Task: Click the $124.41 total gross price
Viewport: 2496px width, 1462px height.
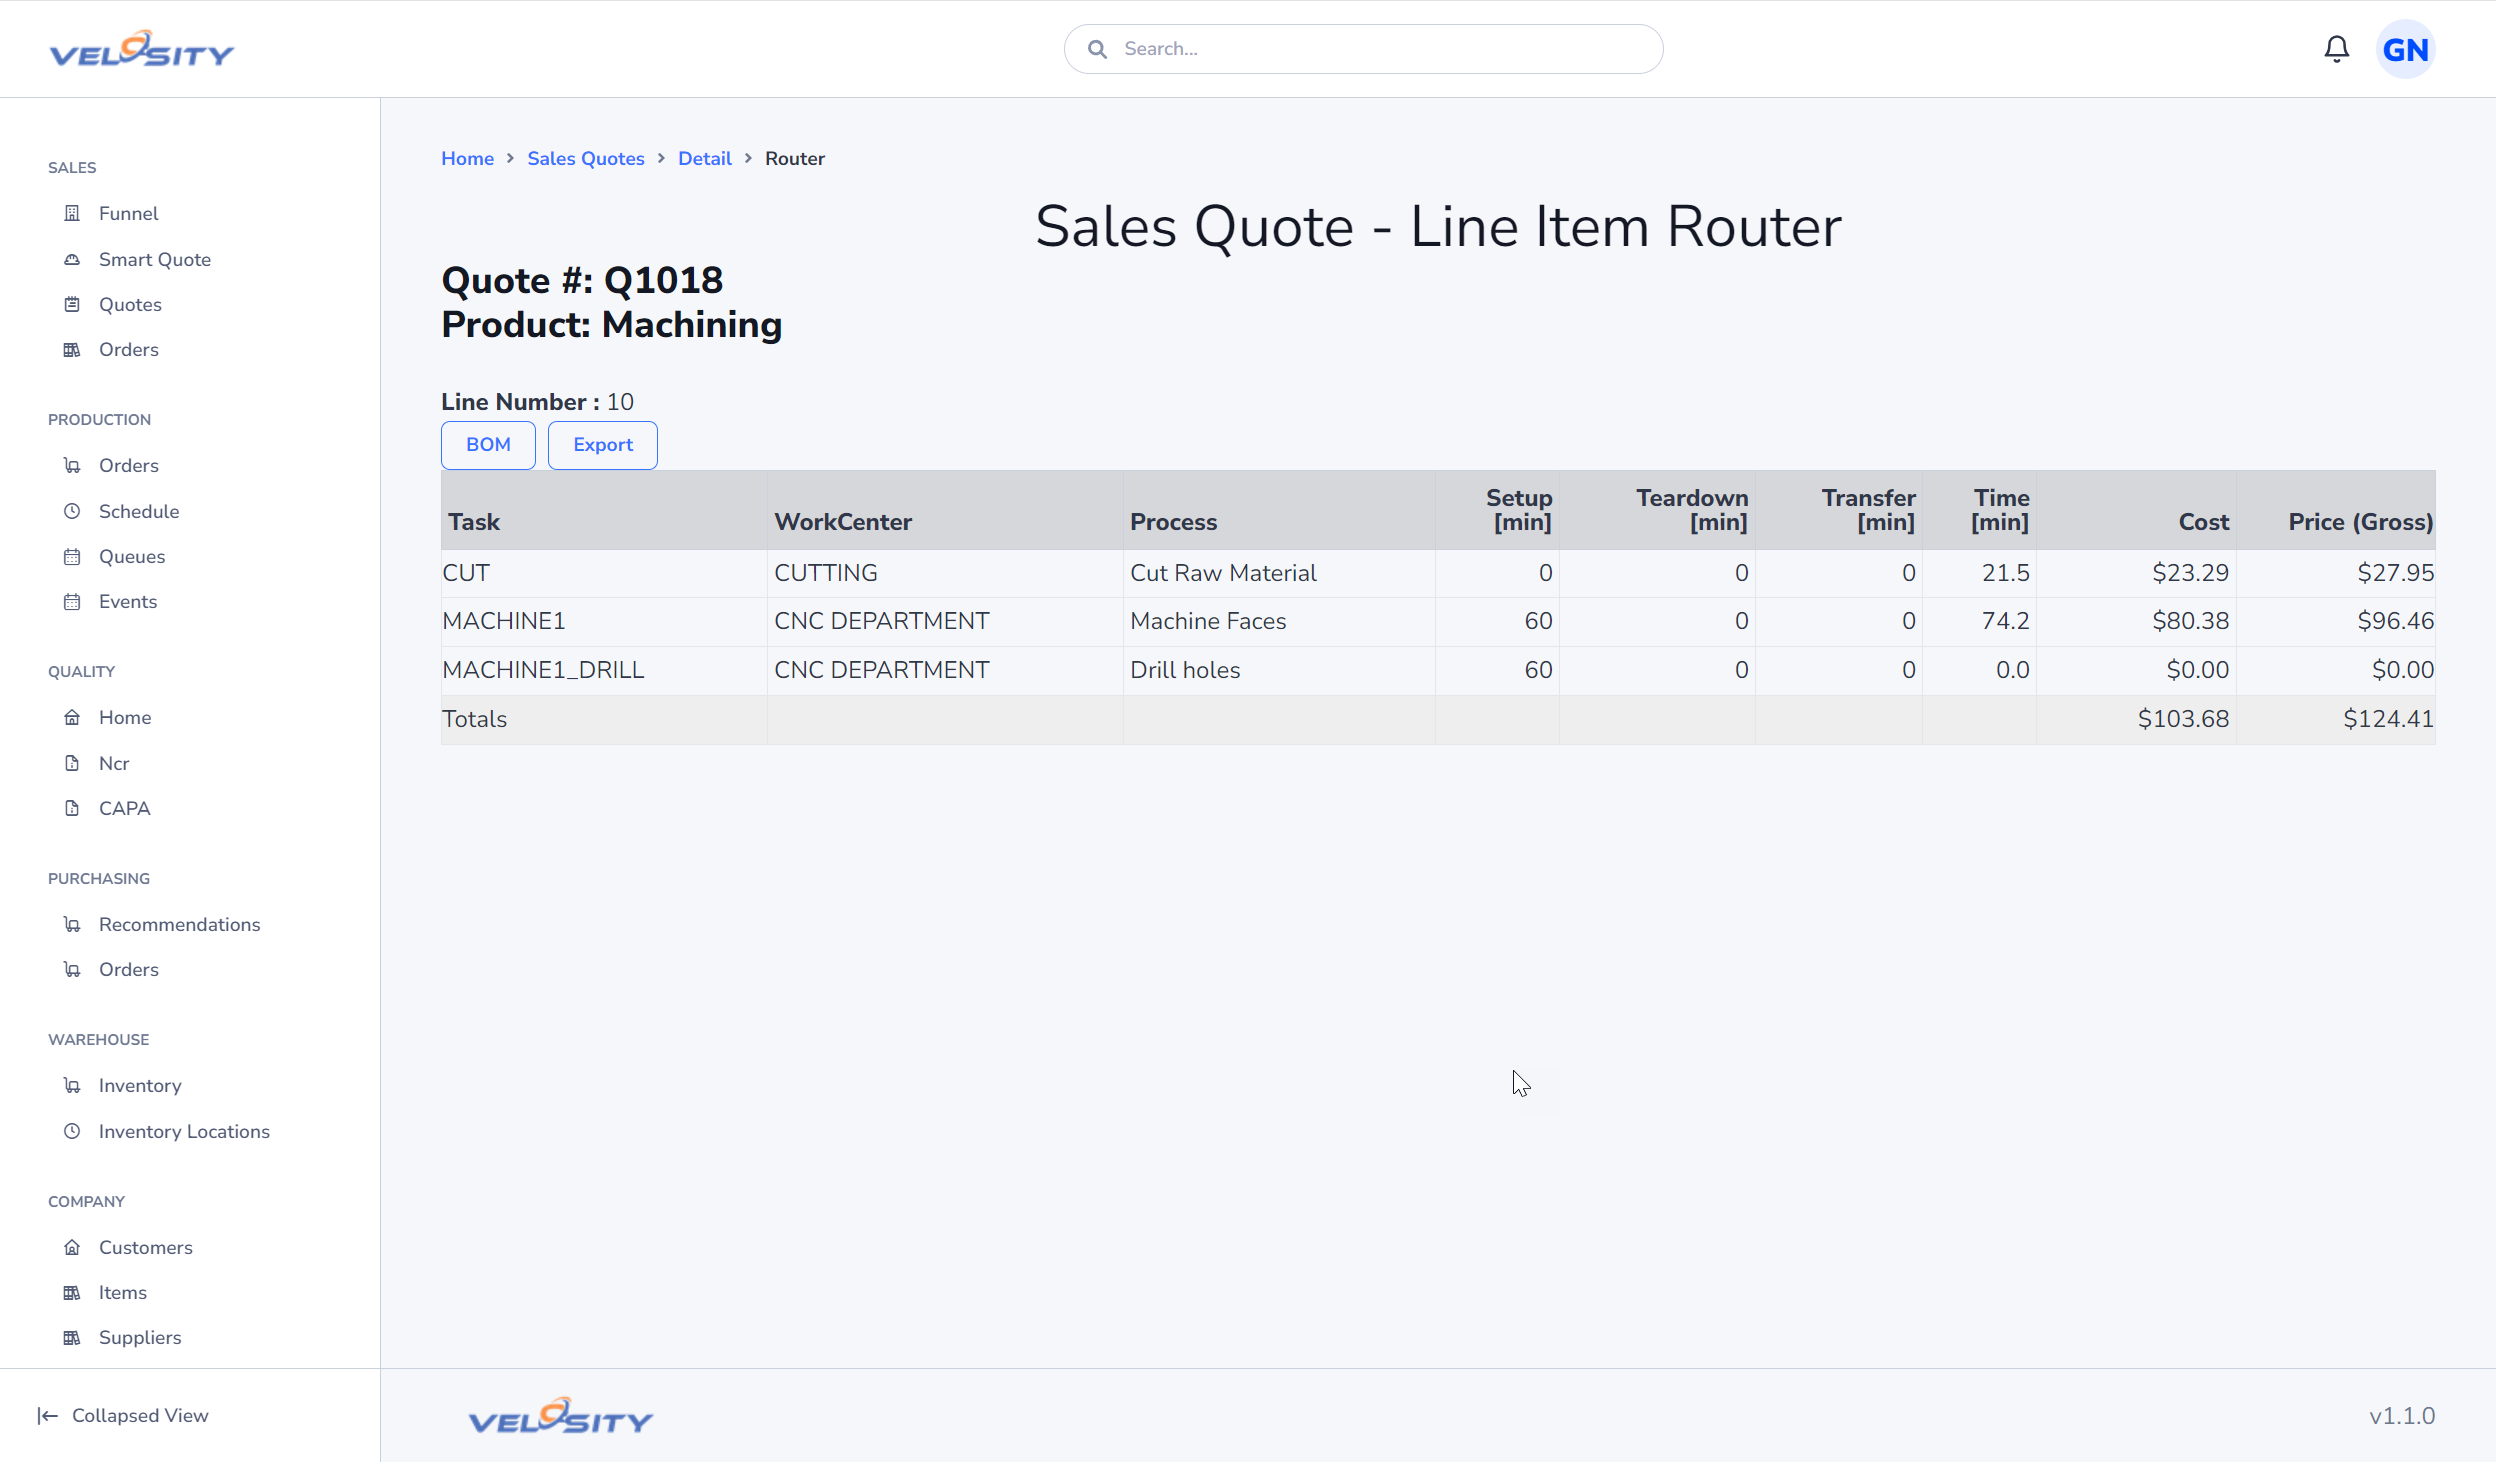Action: coord(2388,719)
